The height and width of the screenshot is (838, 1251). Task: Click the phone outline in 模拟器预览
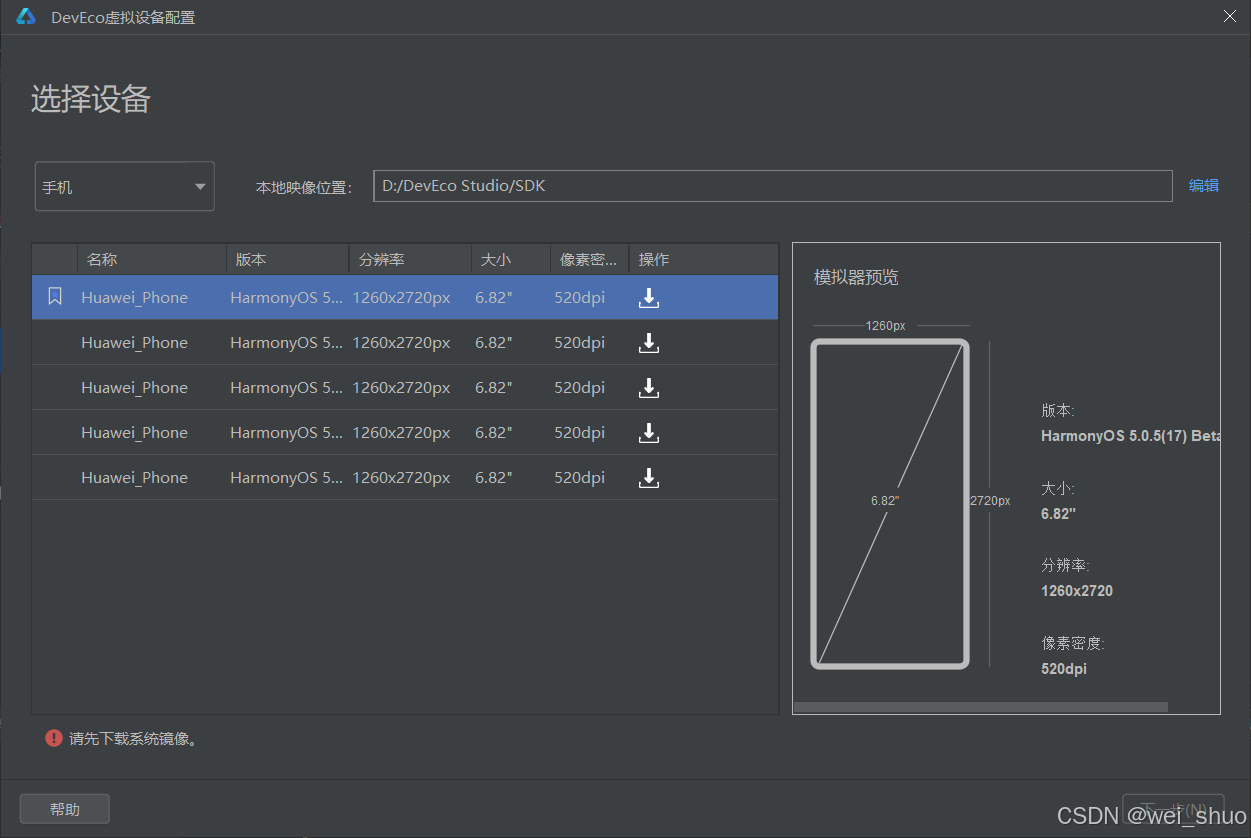pyautogui.click(x=890, y=504)
